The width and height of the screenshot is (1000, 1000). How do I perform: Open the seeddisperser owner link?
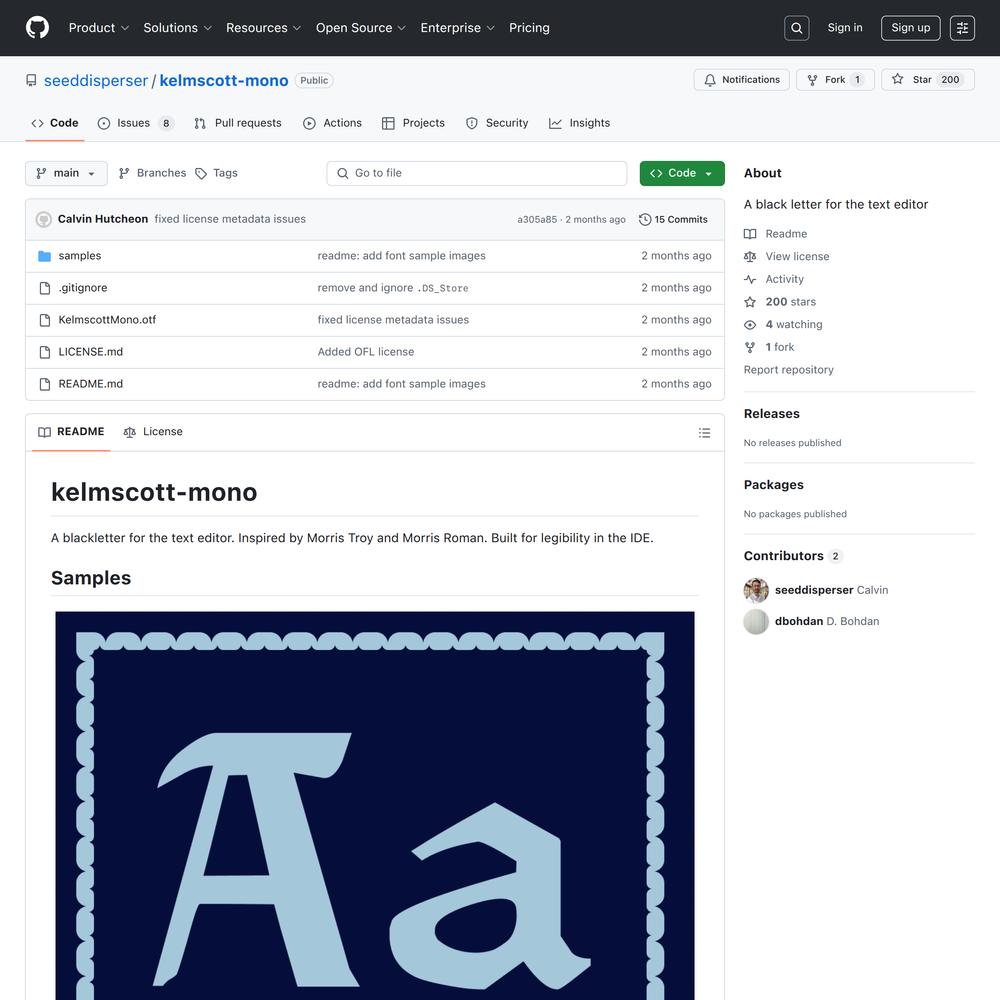(96, 80)
